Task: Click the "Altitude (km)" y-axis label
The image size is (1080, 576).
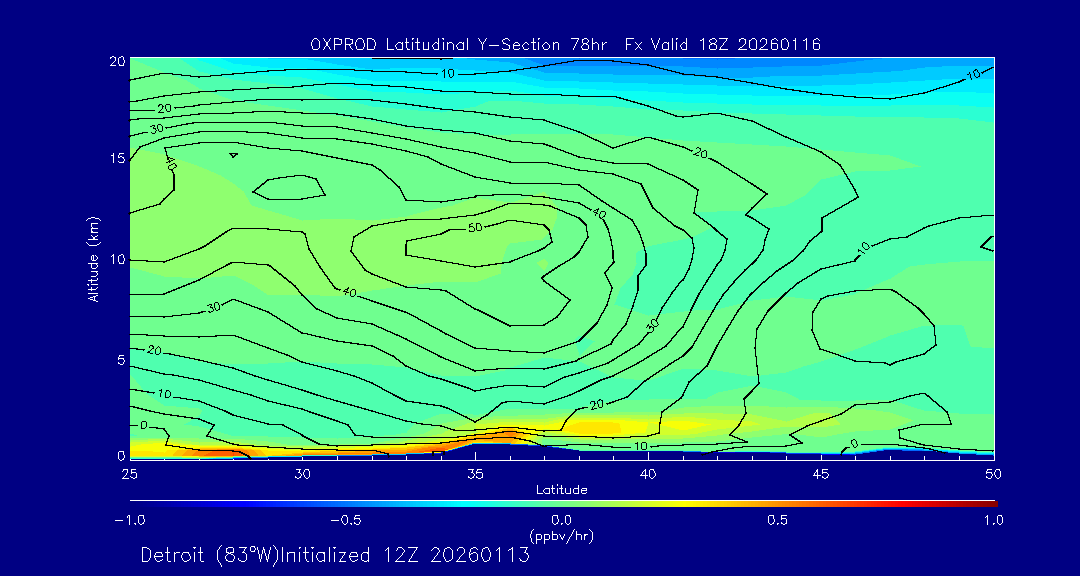Action: (93, 259)
